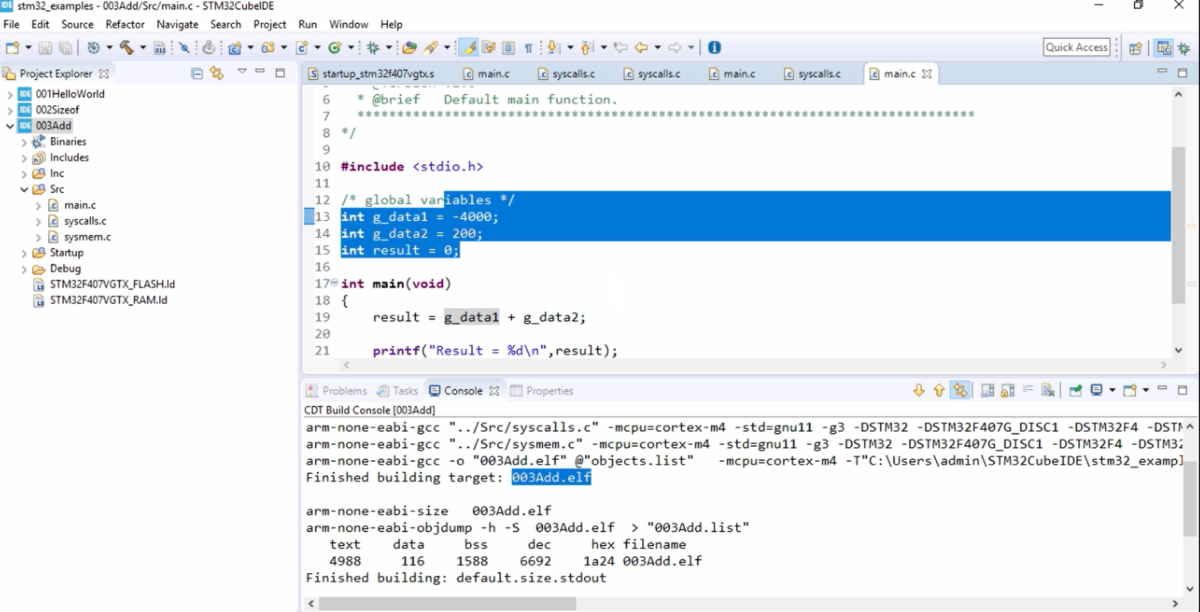Select the C/C++ perspective icon
The width and height of the screenshot is (1200, 612).
click(1163, 47)
